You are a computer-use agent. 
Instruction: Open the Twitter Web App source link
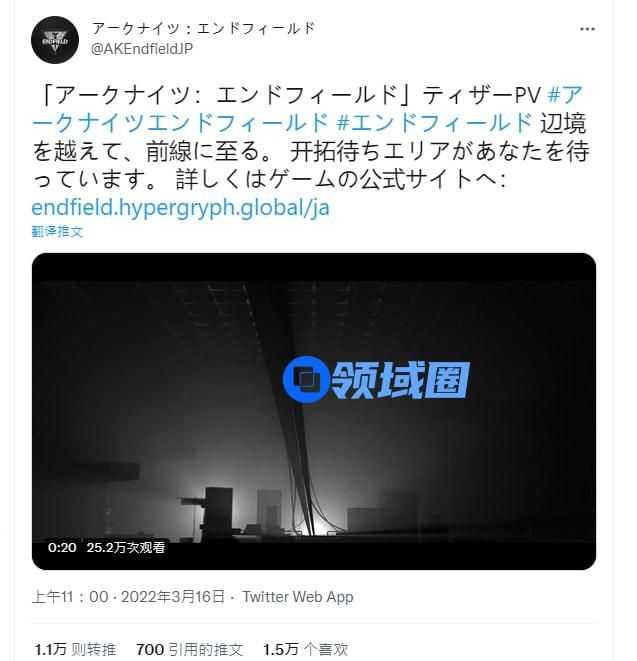(x=298, y=597)
